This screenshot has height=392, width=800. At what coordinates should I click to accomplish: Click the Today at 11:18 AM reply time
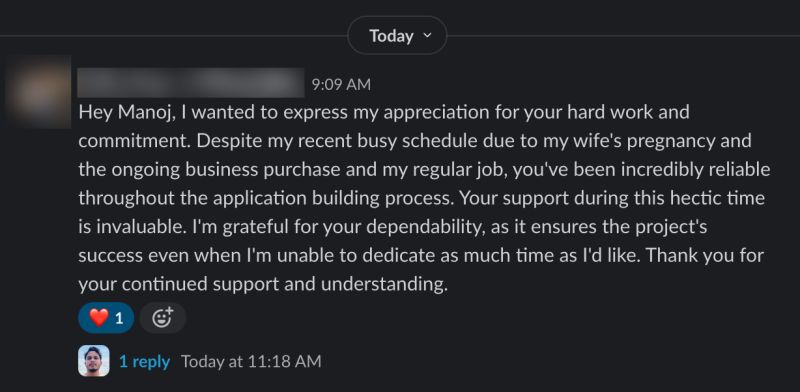pos(251,362)
